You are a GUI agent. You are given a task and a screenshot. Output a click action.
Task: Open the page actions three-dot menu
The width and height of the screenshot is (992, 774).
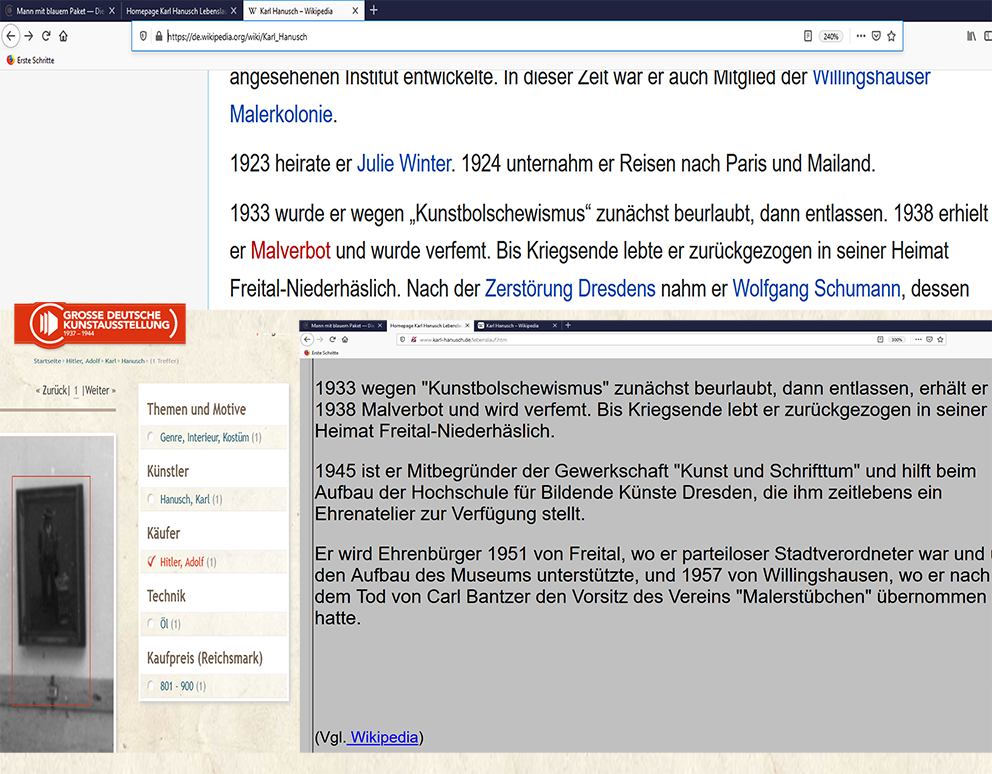click(x=860, y=36)
